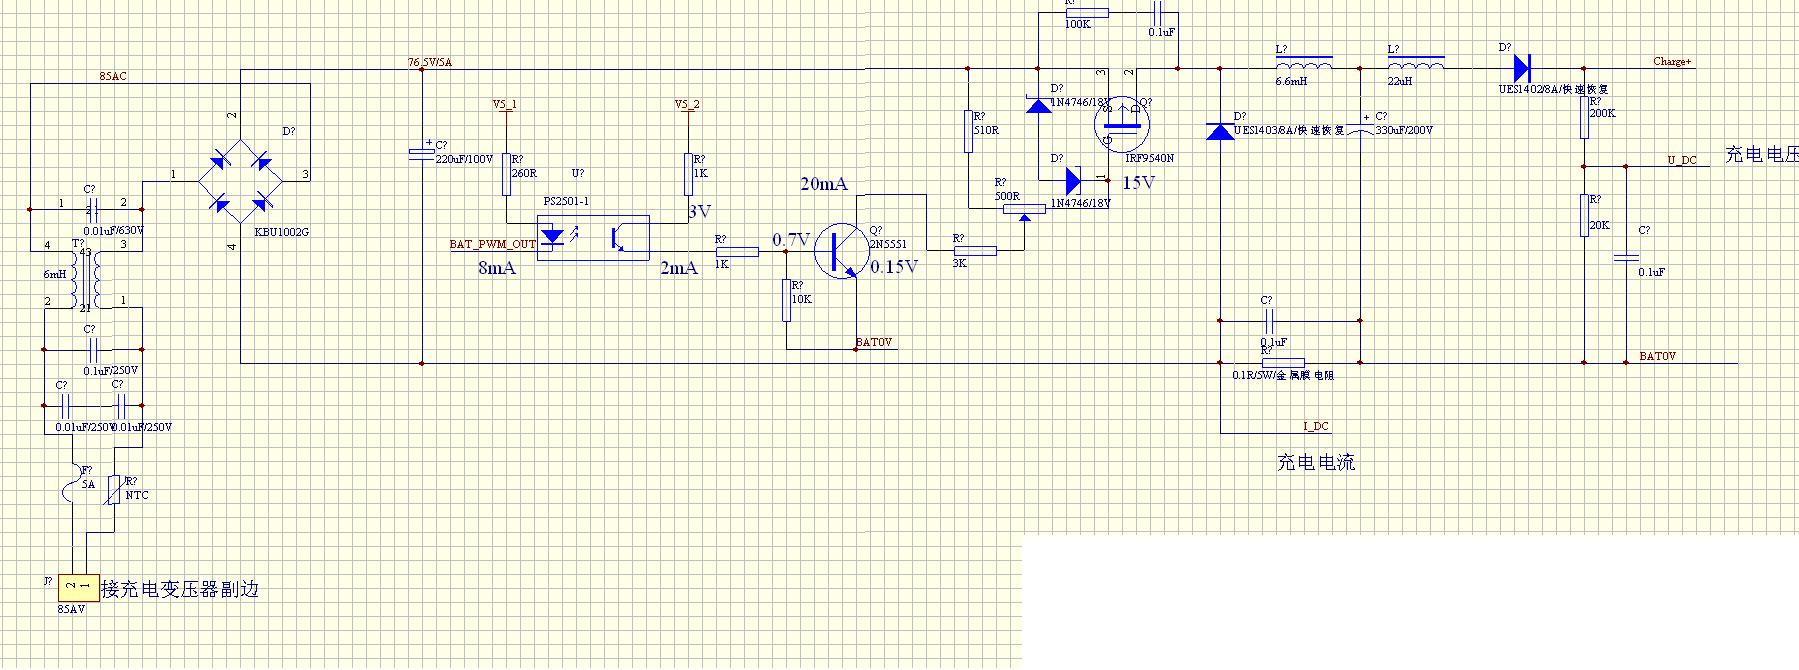The width and height of the screenshot is (1799, 670).
Task: Select the 200K resistor symbol
Action: (1584, 116)
